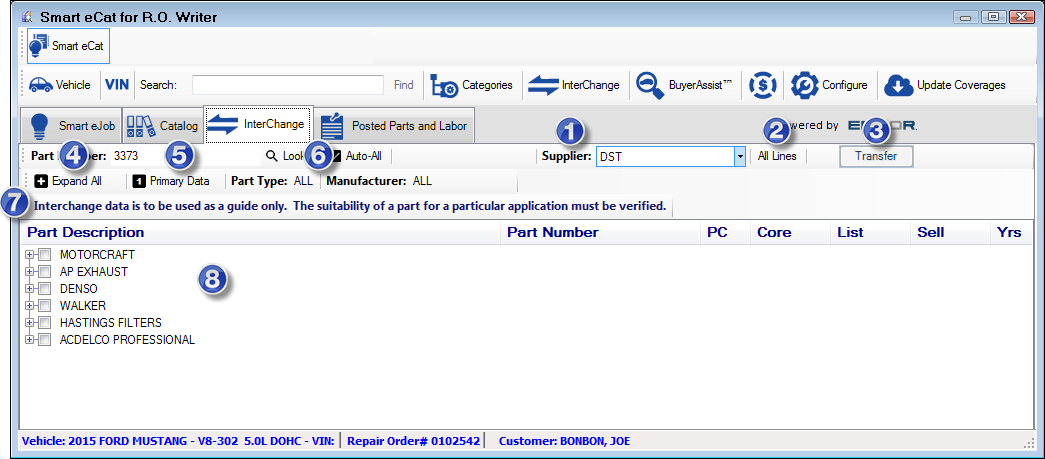This screenshot has width=1045, height=459.
Task: Open Categories from the toolbar
Action: (473, 85)
